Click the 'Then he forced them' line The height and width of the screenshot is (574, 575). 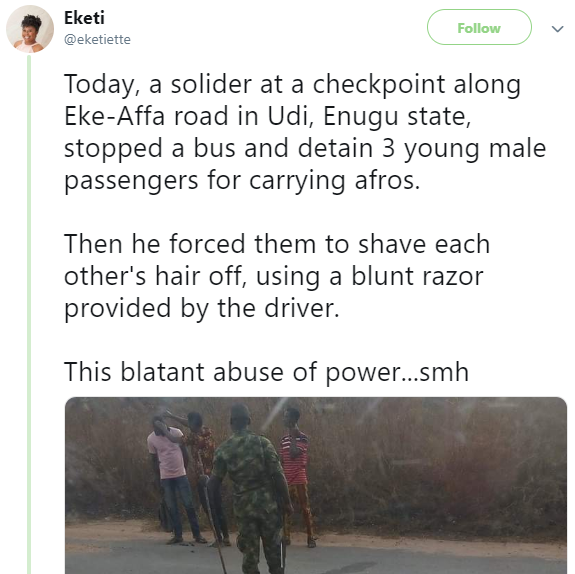click(x=277, y=244)
